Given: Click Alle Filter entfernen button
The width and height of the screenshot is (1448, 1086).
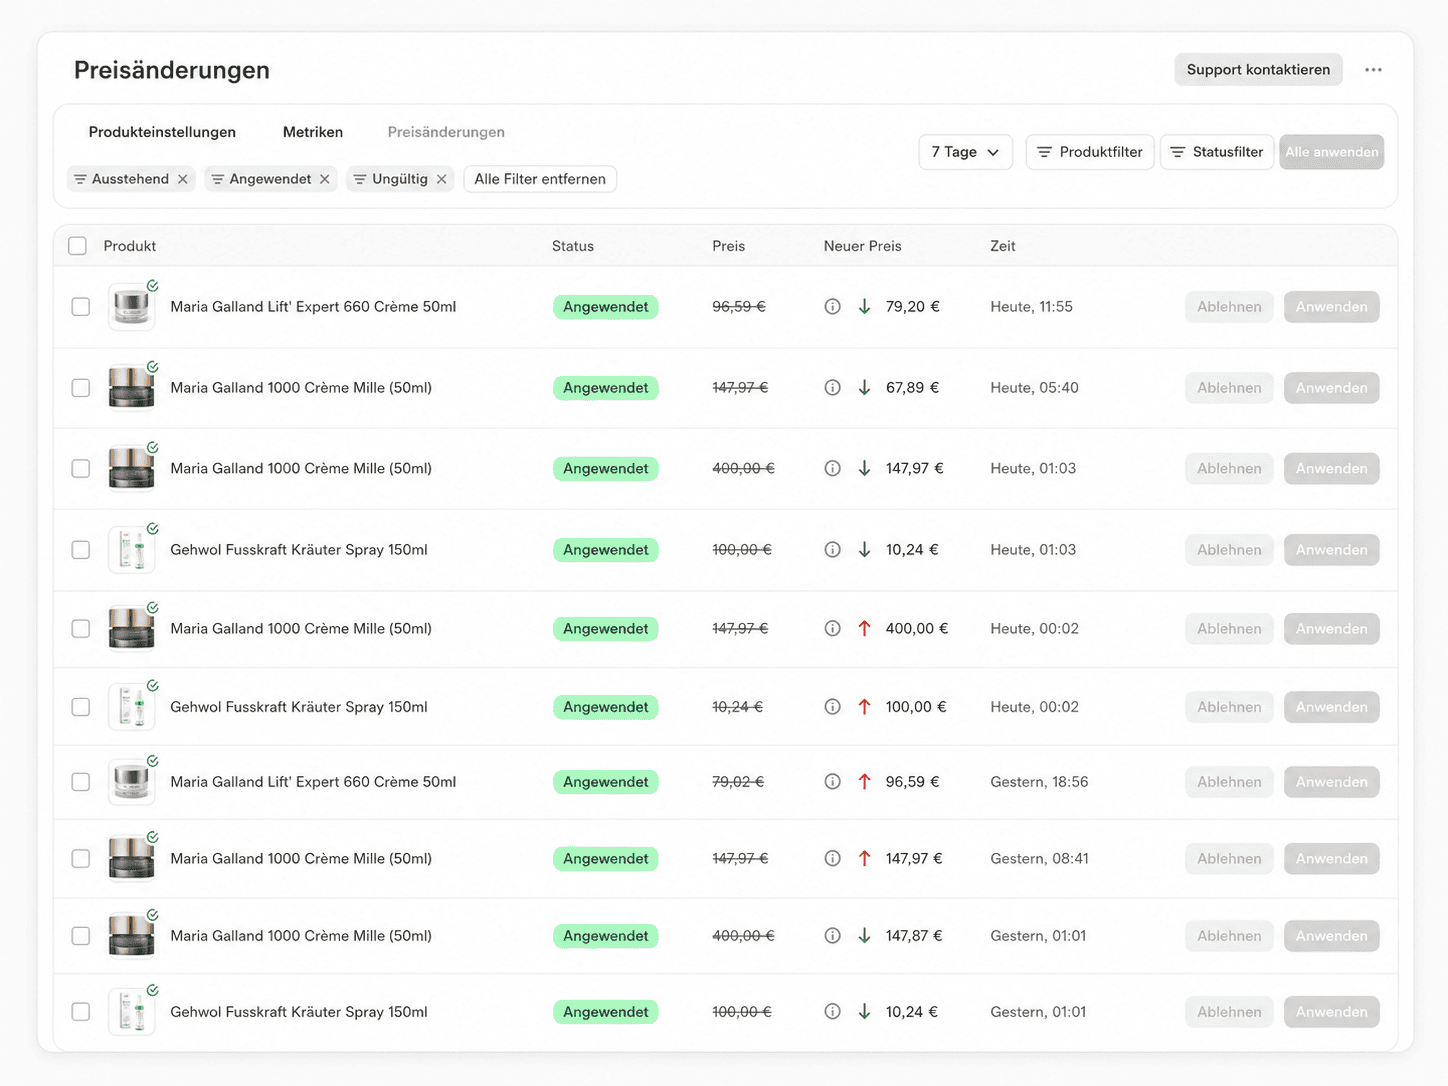Looking at the screenshot, I should [x=540, y=179].
